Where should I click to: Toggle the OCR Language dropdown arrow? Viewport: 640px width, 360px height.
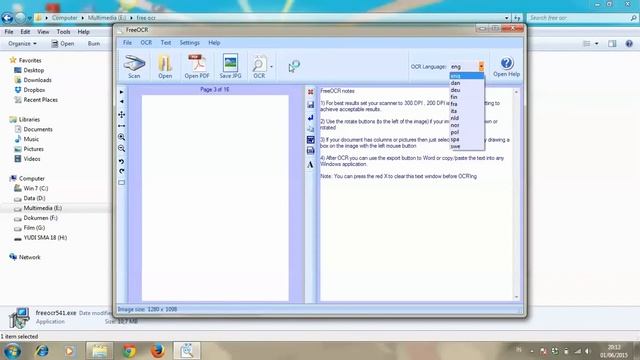coord(481,67)
